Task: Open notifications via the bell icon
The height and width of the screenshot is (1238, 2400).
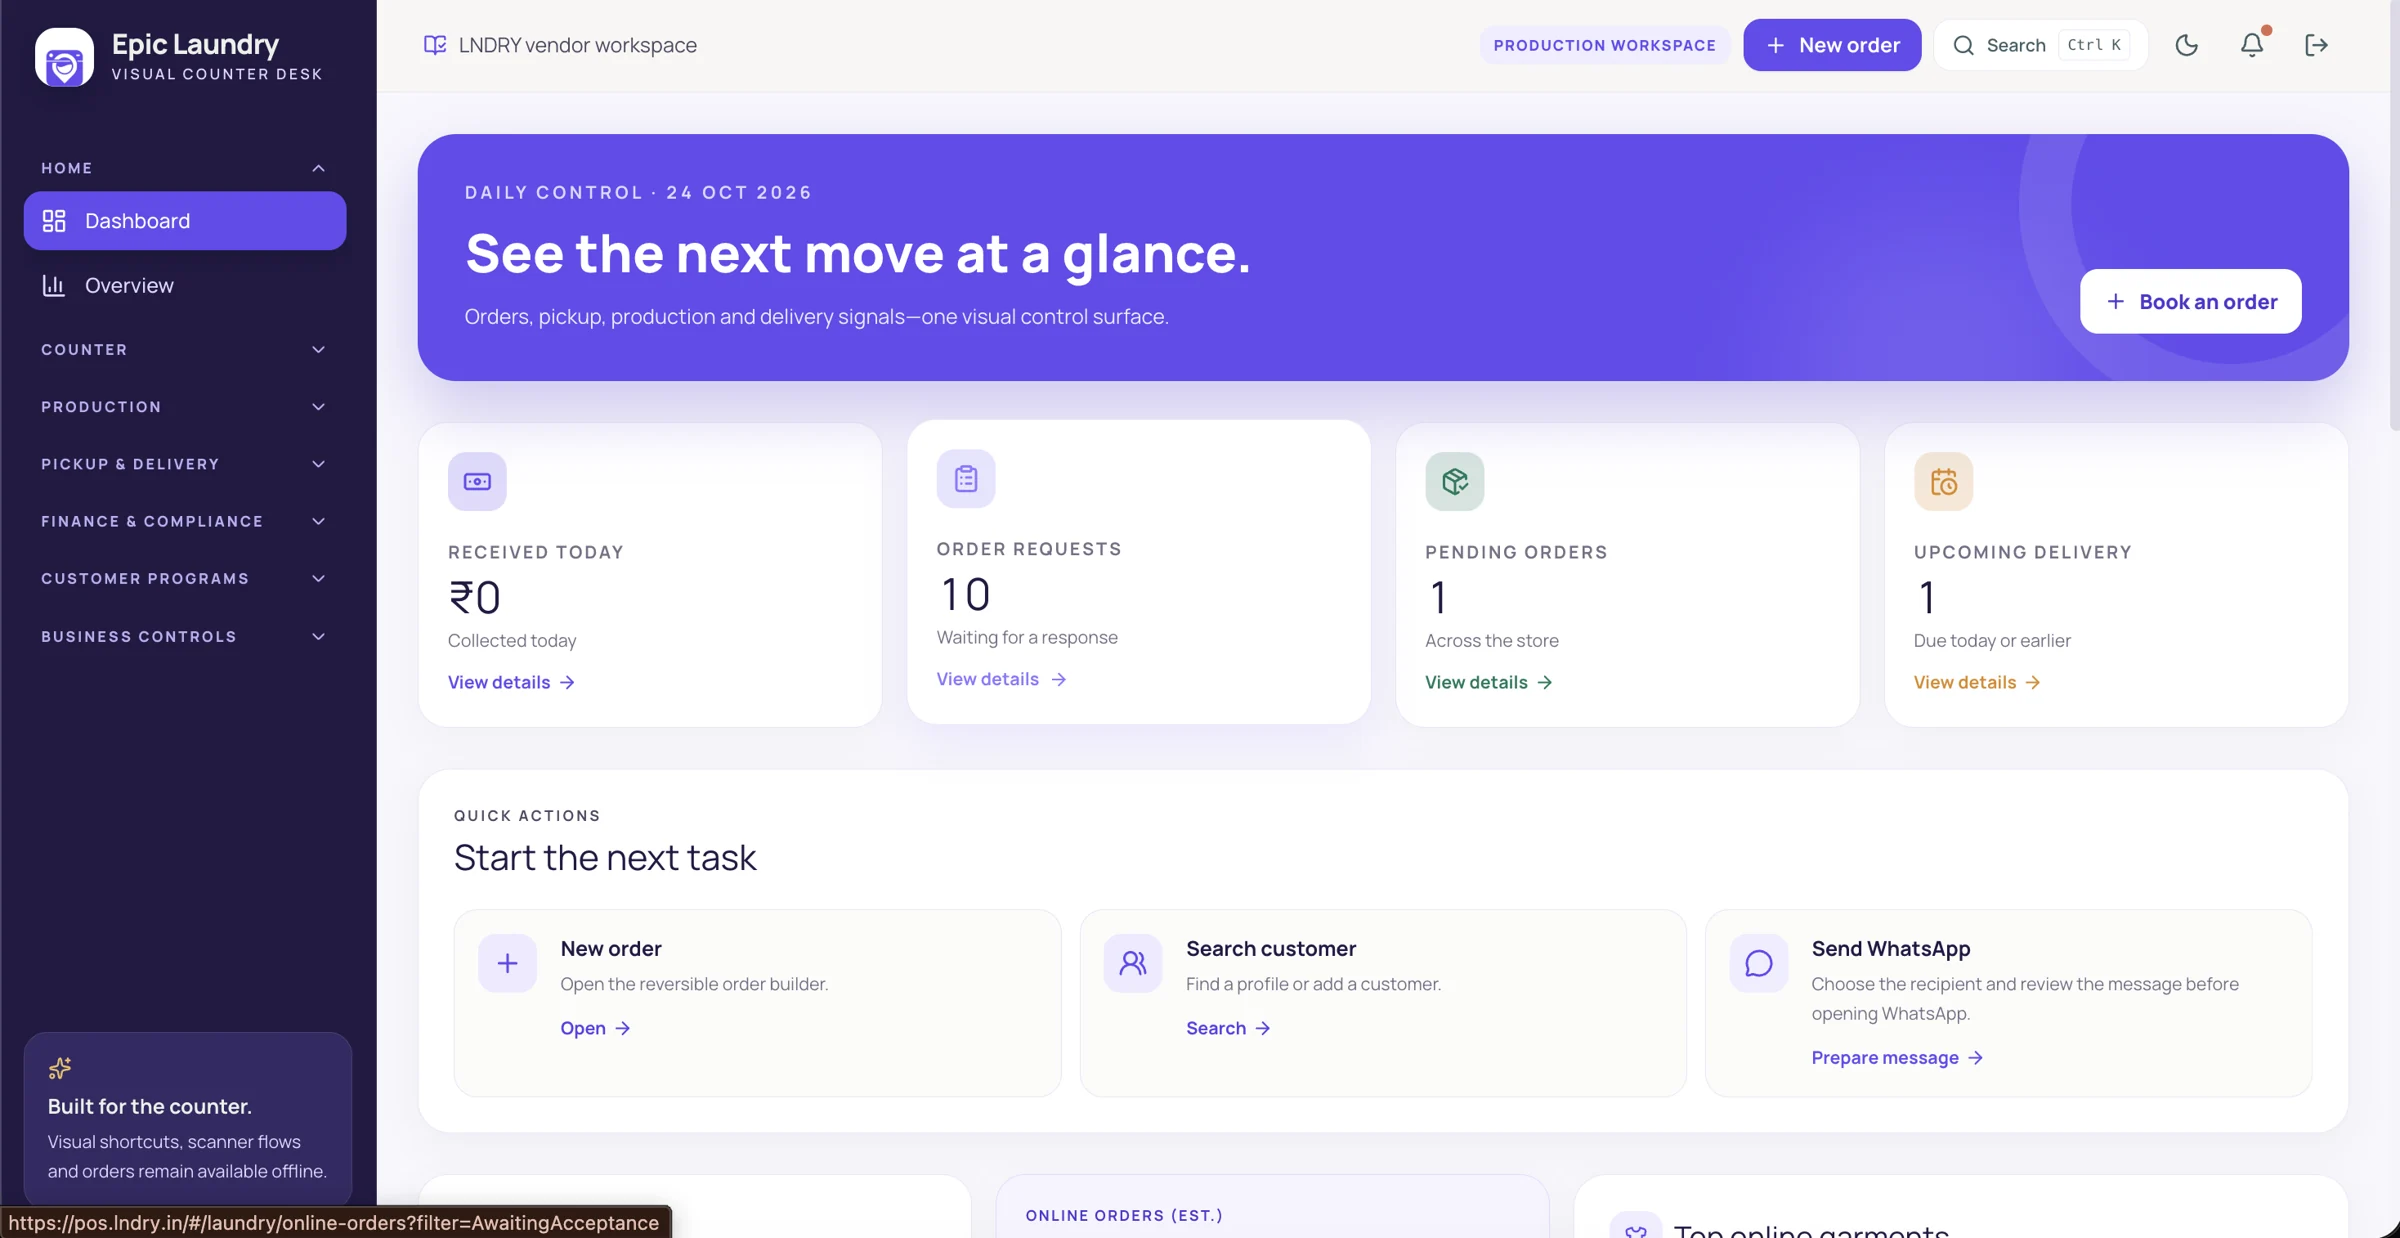Action: [x=2252, y=45]
